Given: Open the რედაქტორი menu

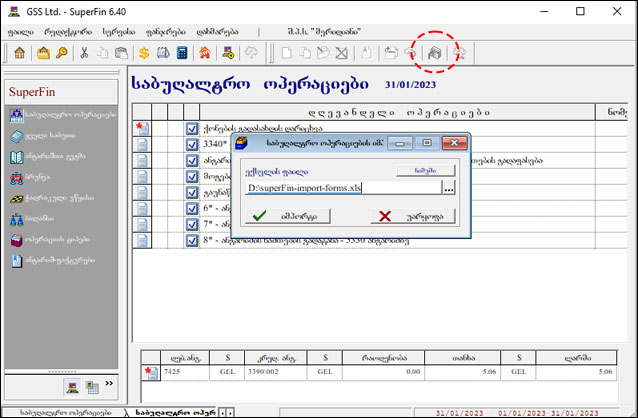Looking at the screenshot, I should (68, 32).
